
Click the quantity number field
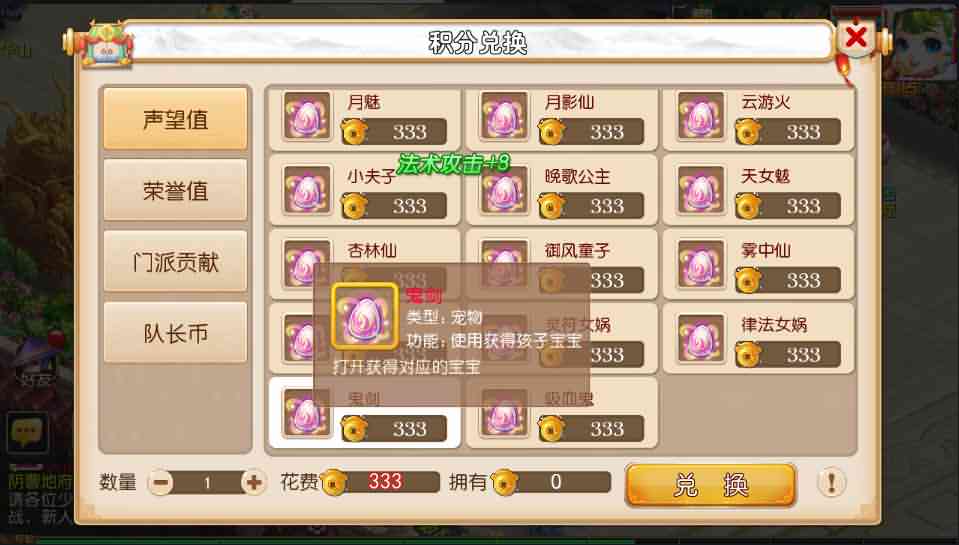(207, 483)
